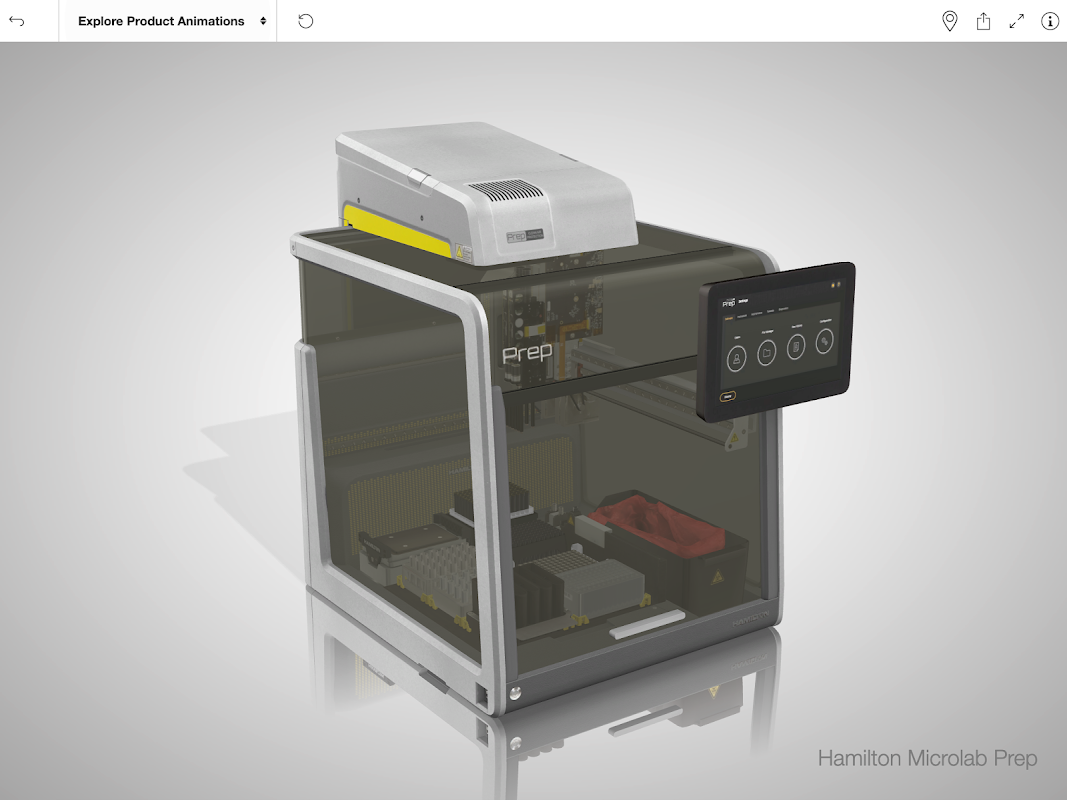Image resolution: width=1067 pixels, height=800 pixels.
Task: Click the Prep logo on the glass
Action: coord(527,352)
